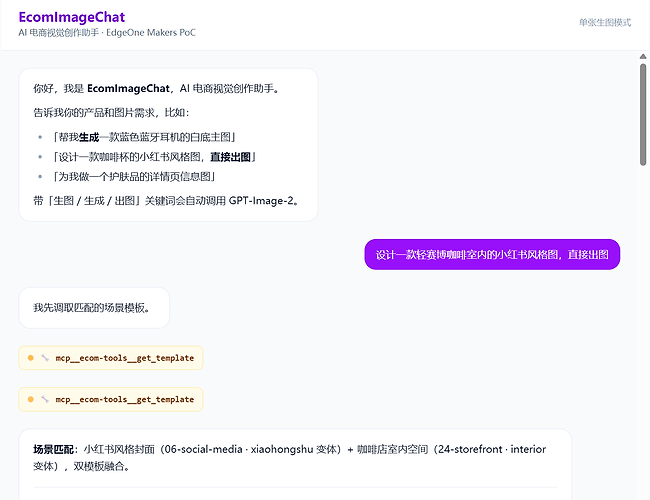
Task: Click the bold 直接出图 keyword in the examples
Action: click(230, 157)
